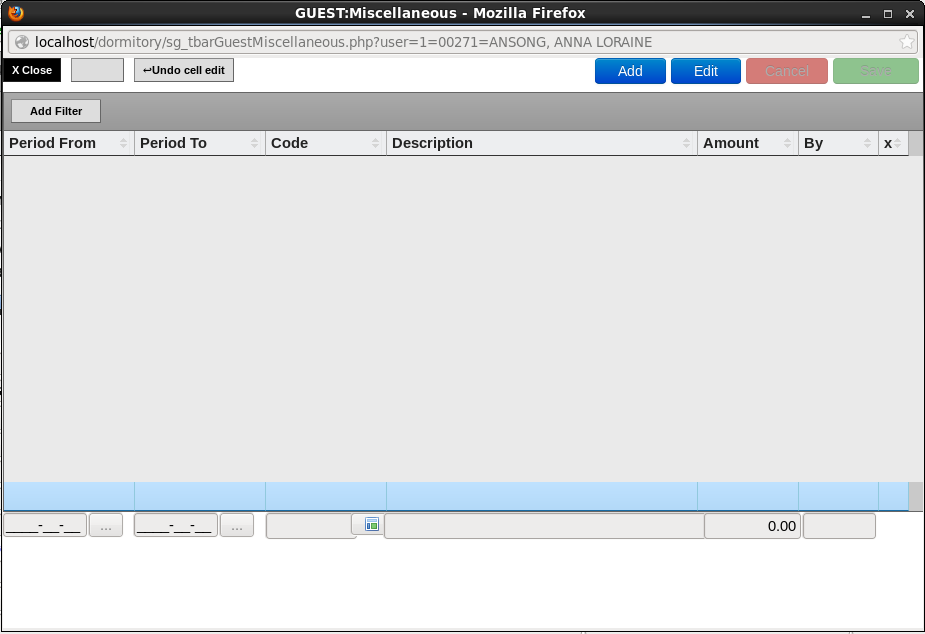Click the browser URL address bar
Image resolution: width=925 pixels, height=634 pixels.
pos(450,42)
